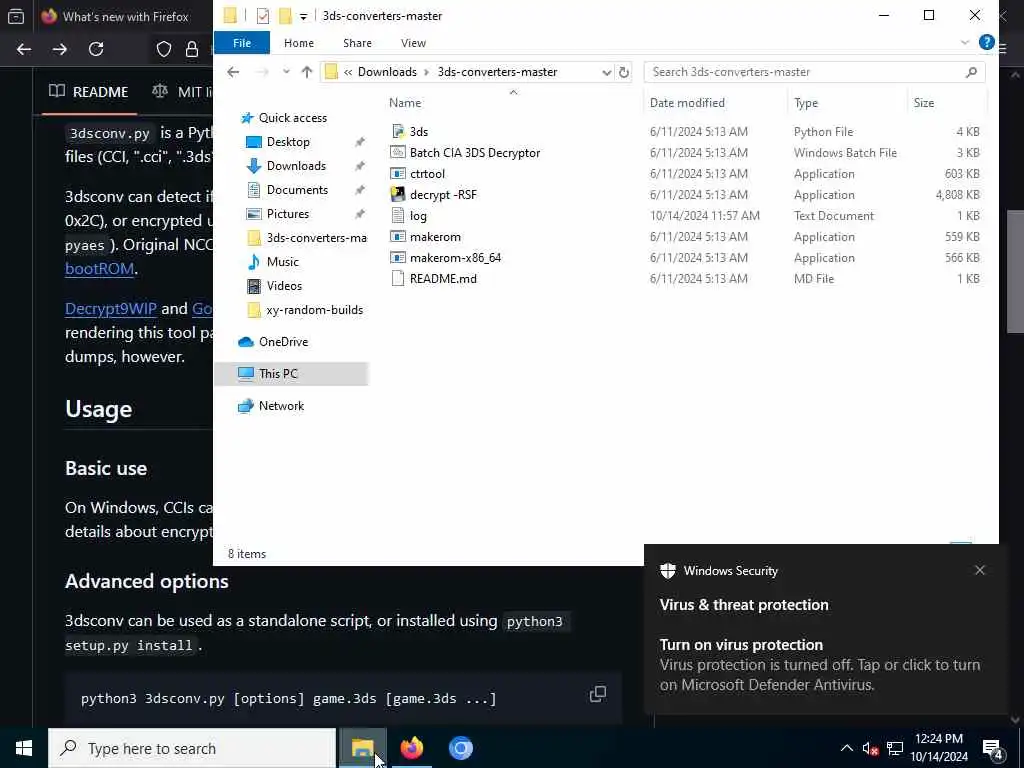Open the address bar history dropdown

pyautogui.click(x=606, y=72)
